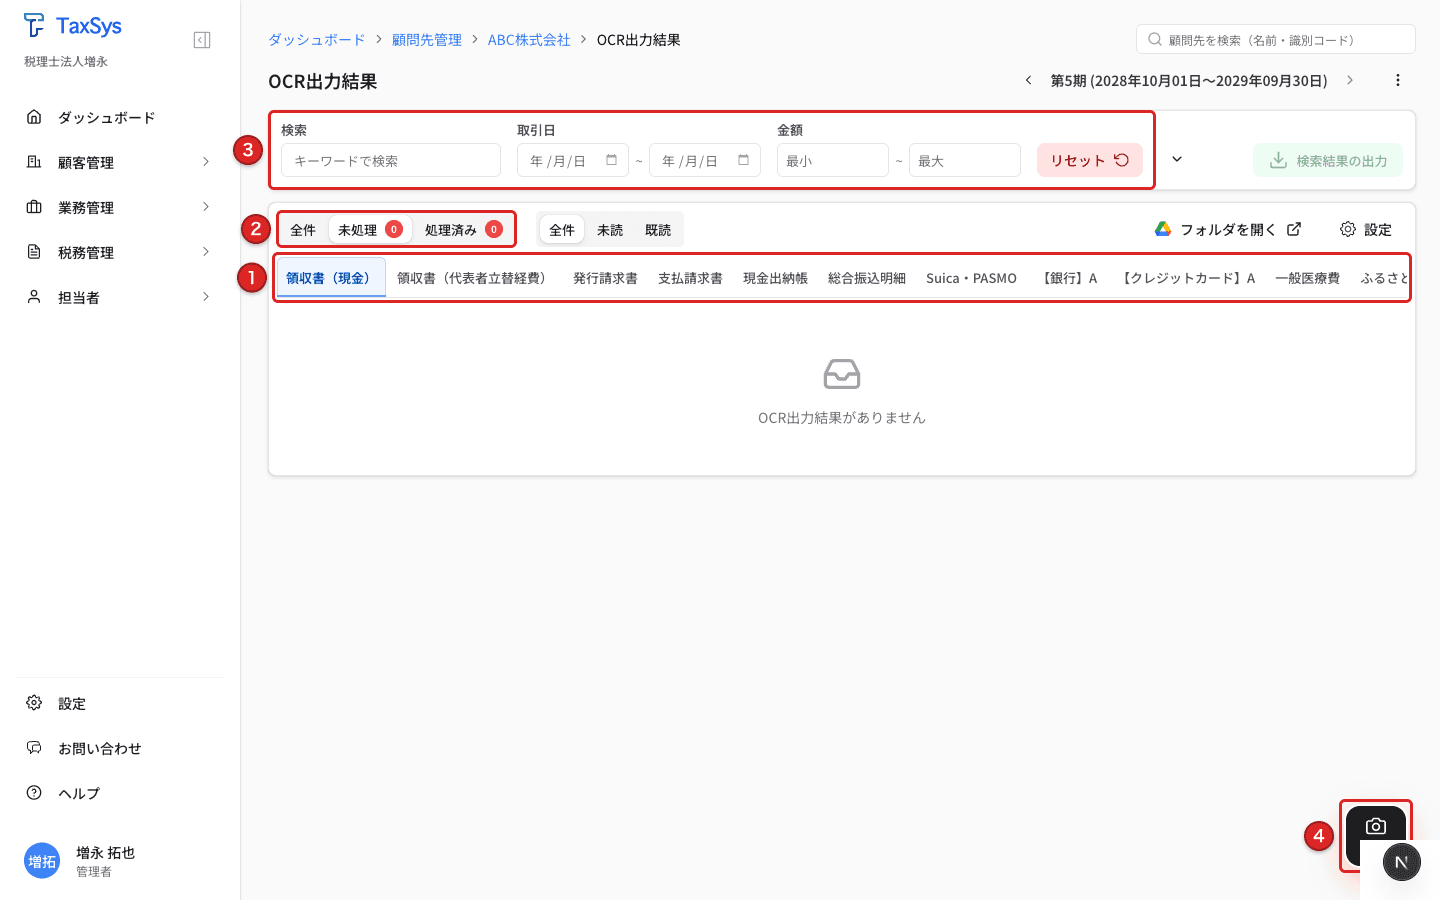Select the ダッシュボード home icon in sidebar
This screenshot has width=1440, height=900.
click(x=34, y=117)
